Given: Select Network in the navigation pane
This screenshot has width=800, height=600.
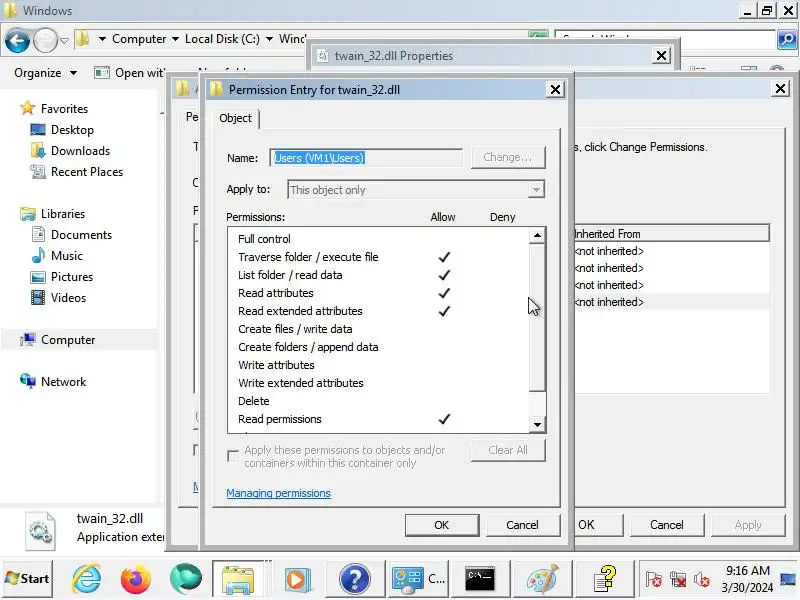Looking at the screenshot, I should coord(63,381).
